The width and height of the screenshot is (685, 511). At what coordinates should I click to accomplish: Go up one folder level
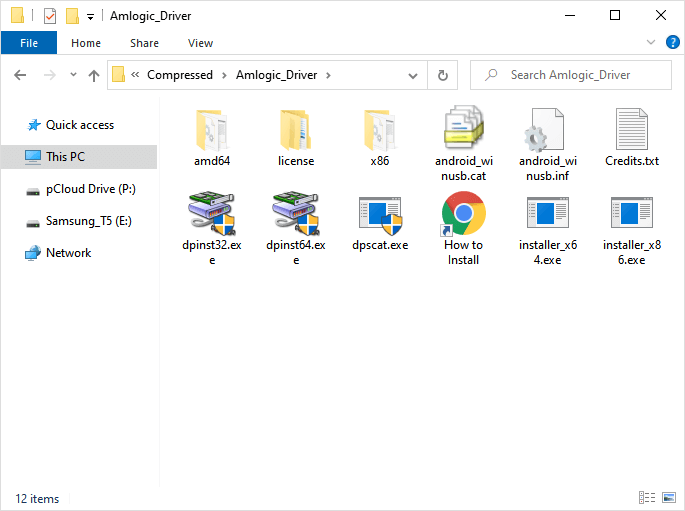coord(93,75)
